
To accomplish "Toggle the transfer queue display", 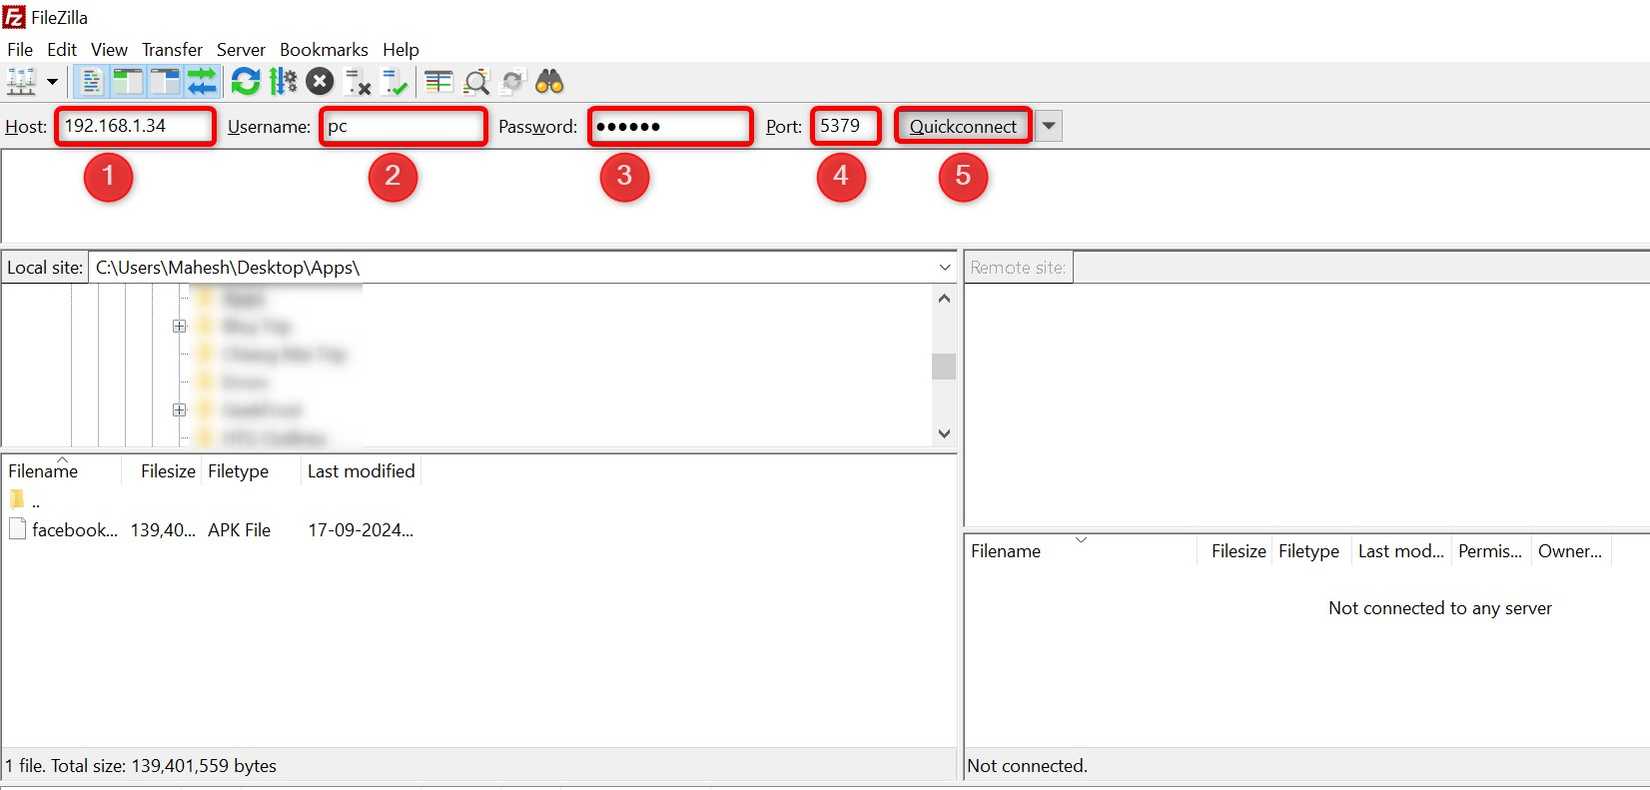I will pos(201,82).
